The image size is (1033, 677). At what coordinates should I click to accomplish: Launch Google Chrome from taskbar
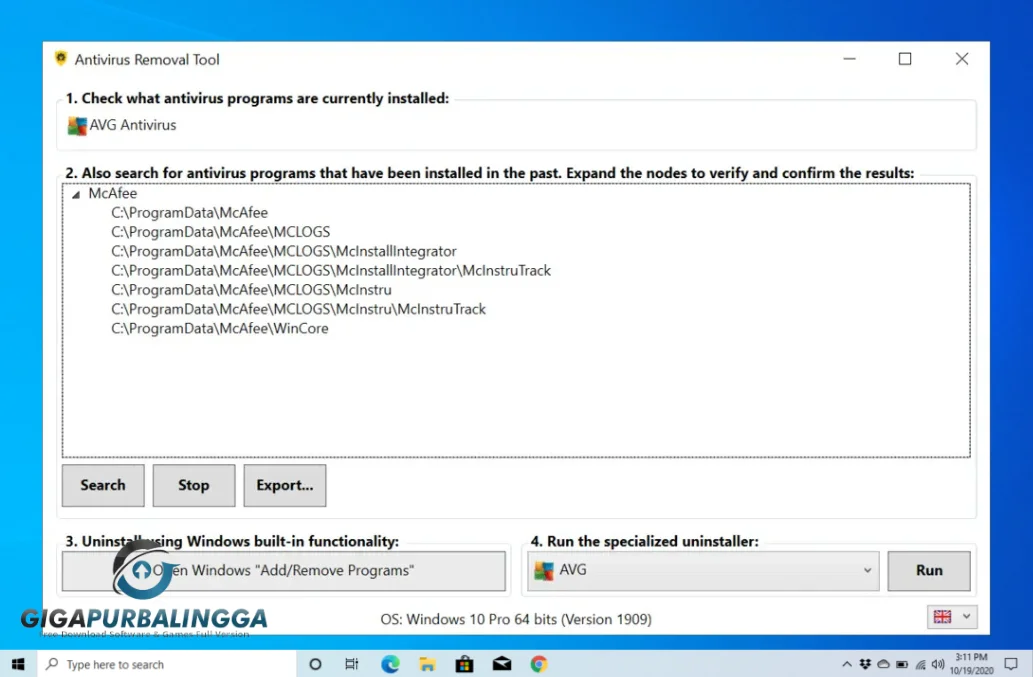[539, 664]
